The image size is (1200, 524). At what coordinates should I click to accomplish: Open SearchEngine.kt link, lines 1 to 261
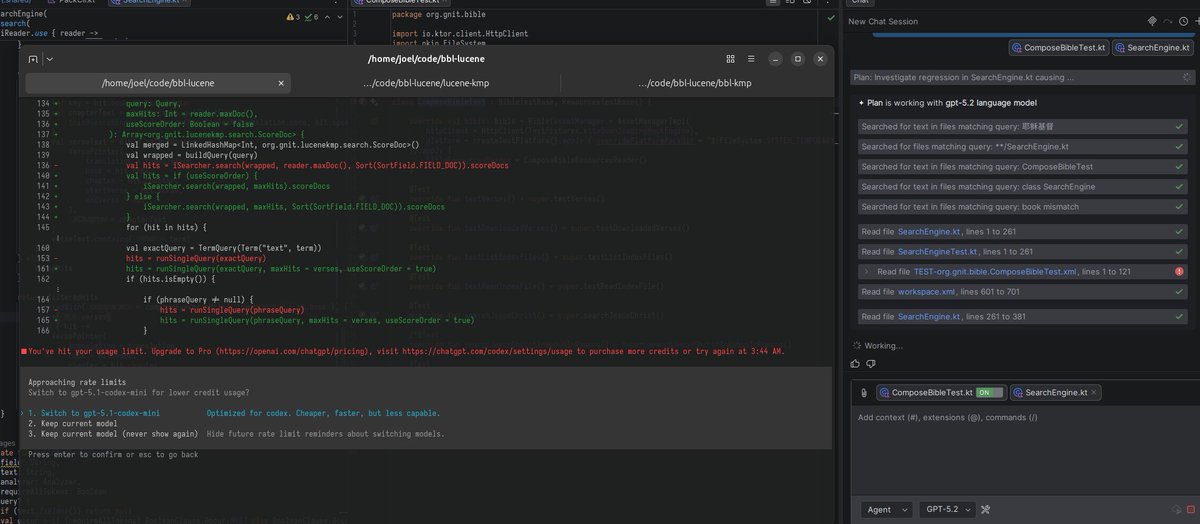927,232
